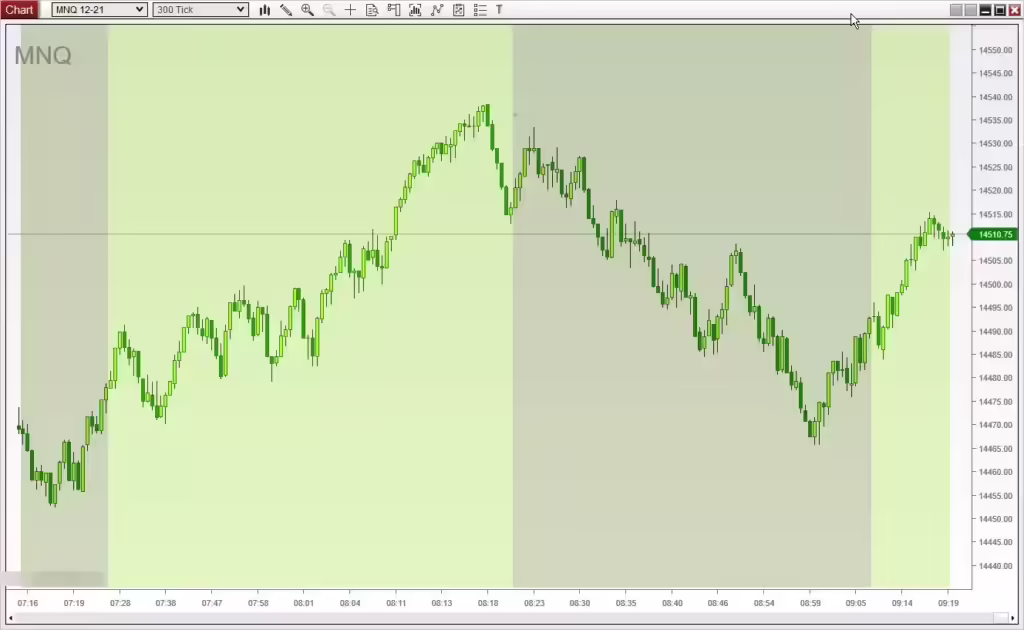Open the indicators icon with bracketed bars

(415, 10)
